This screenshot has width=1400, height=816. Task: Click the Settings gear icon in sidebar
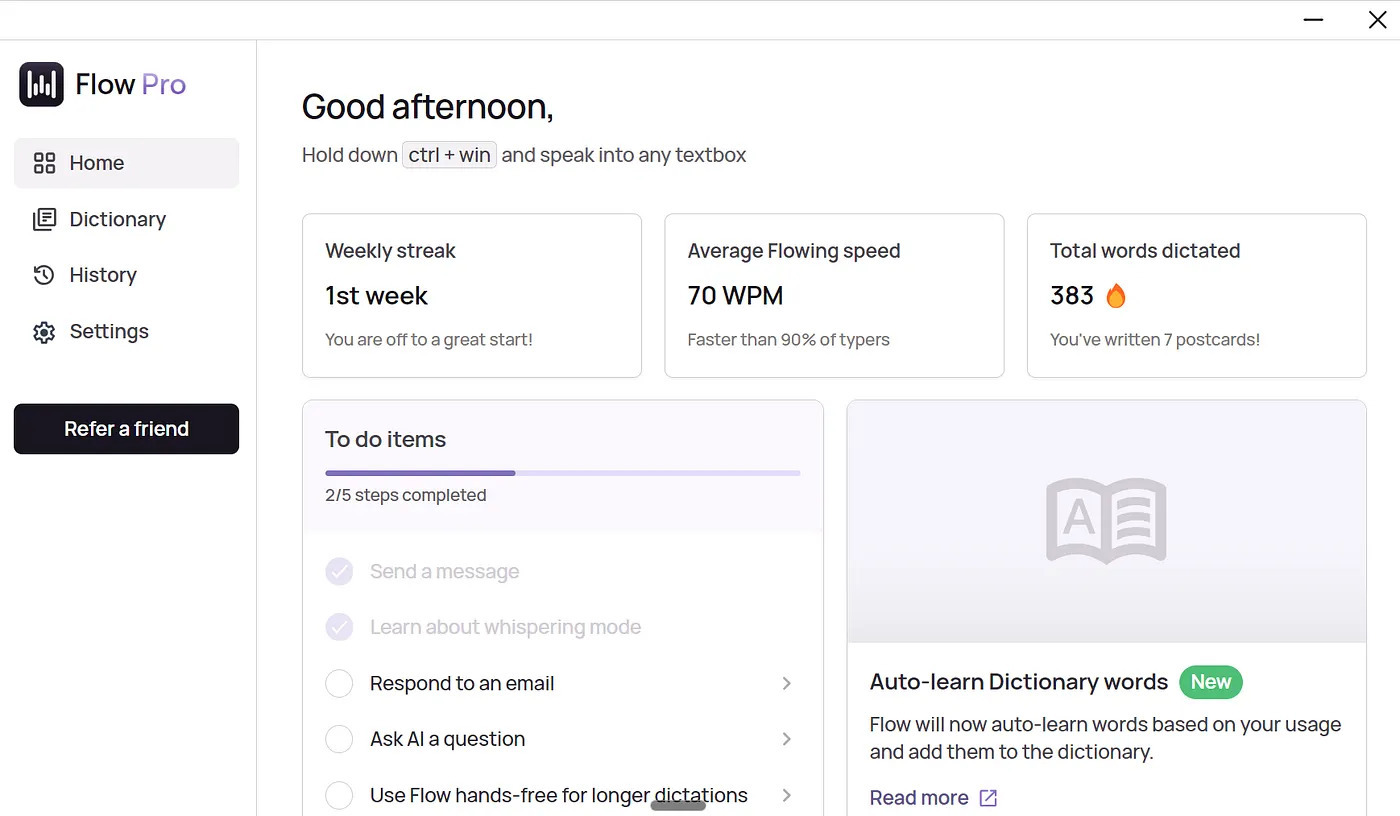pos(44,332)
